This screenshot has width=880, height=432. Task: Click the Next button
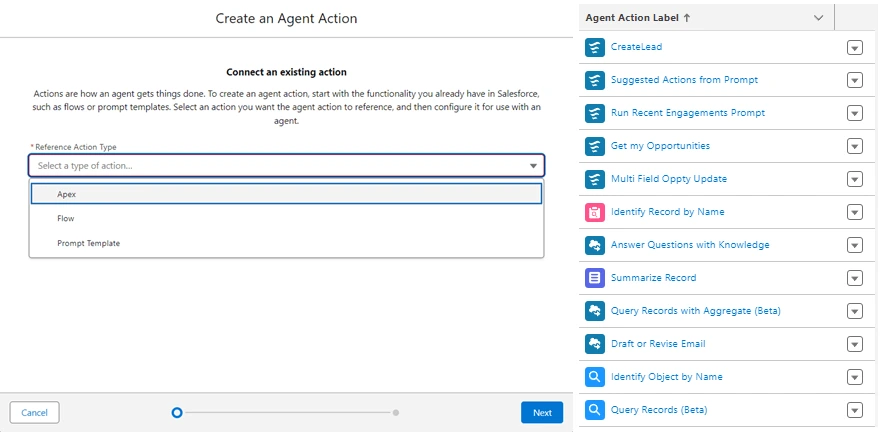click(x=542, y=412)
